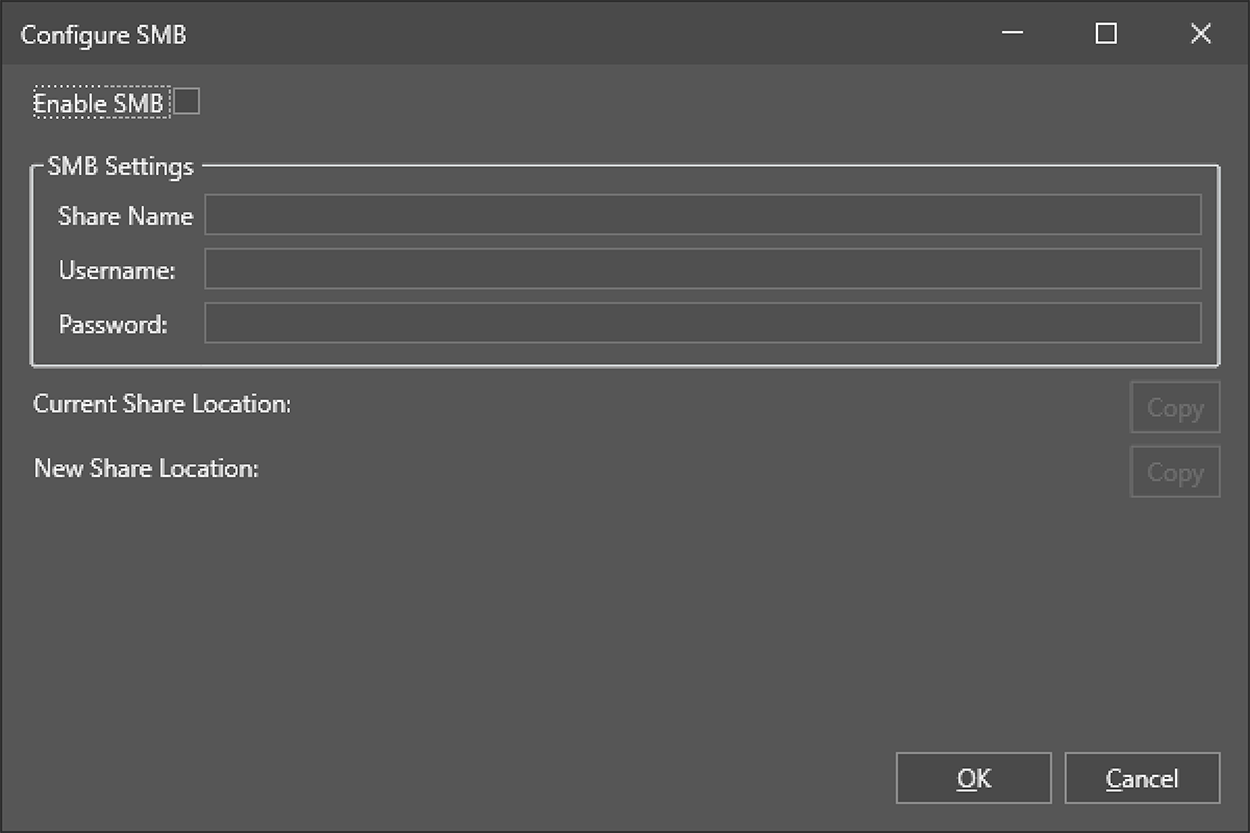This screenshot has width=1250, height=833.
Task: Click the Current Share Location label
Action: click(162, 404)
